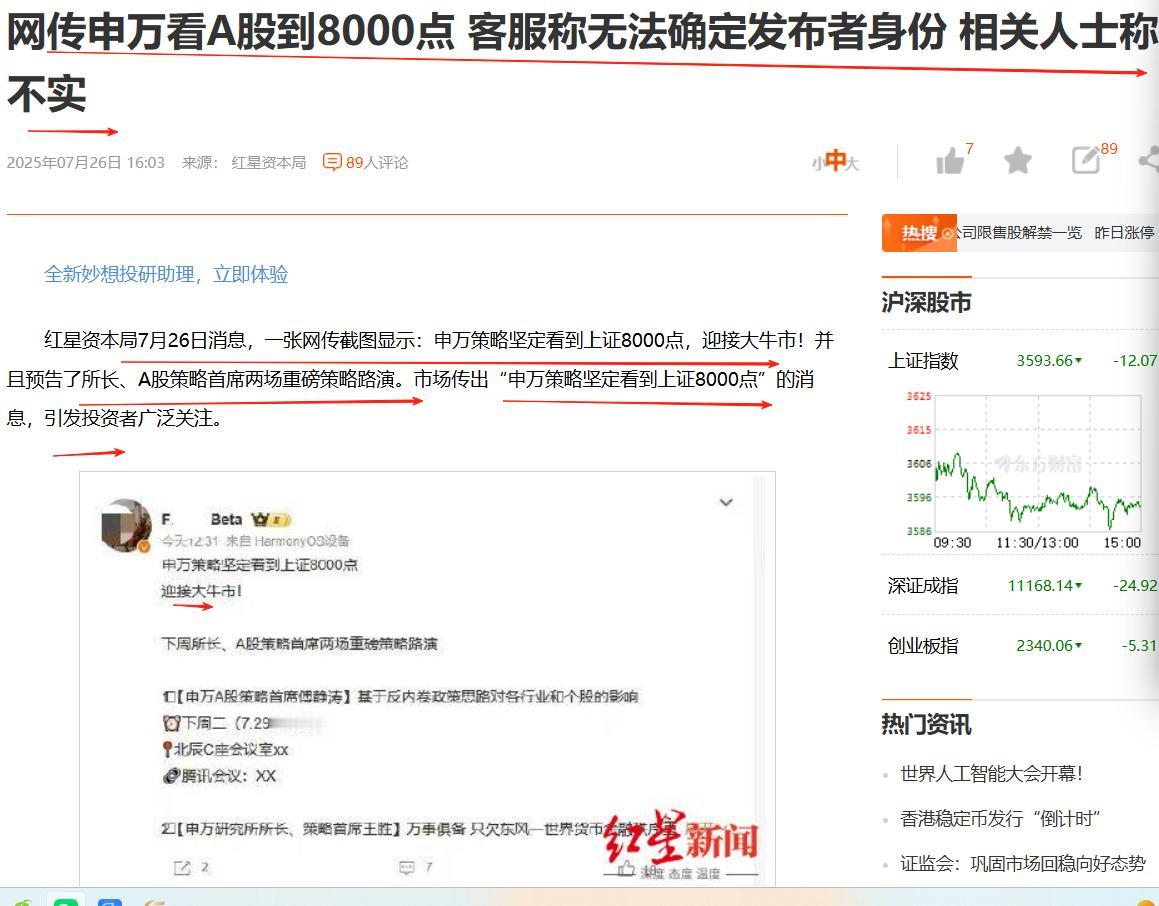Screen dimensions: 1159x906
Task: Open news item 香港稳定币发行“倒计时”
Action: (1000, 819)
